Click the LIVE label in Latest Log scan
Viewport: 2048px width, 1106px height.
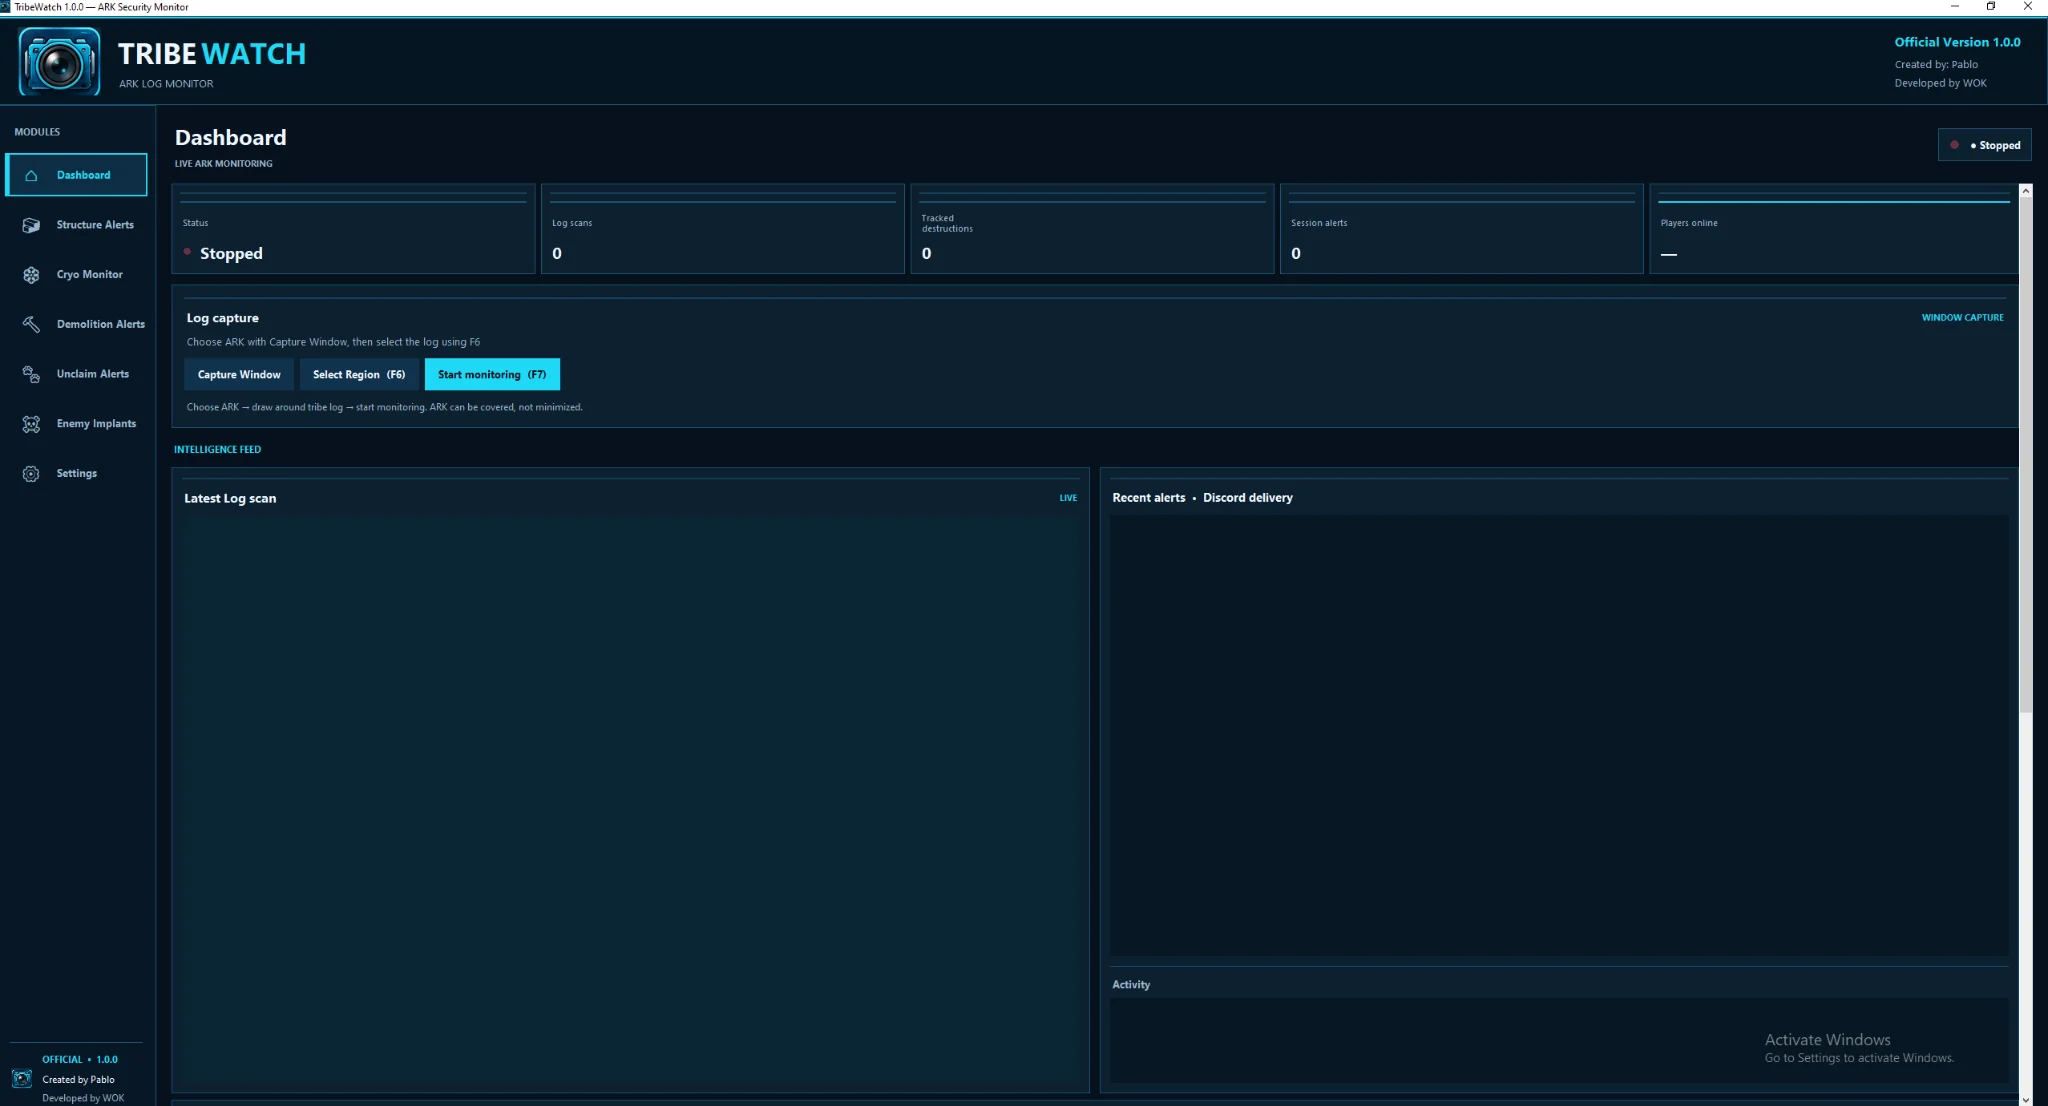pyautogui.click(x=1068, y=498)
